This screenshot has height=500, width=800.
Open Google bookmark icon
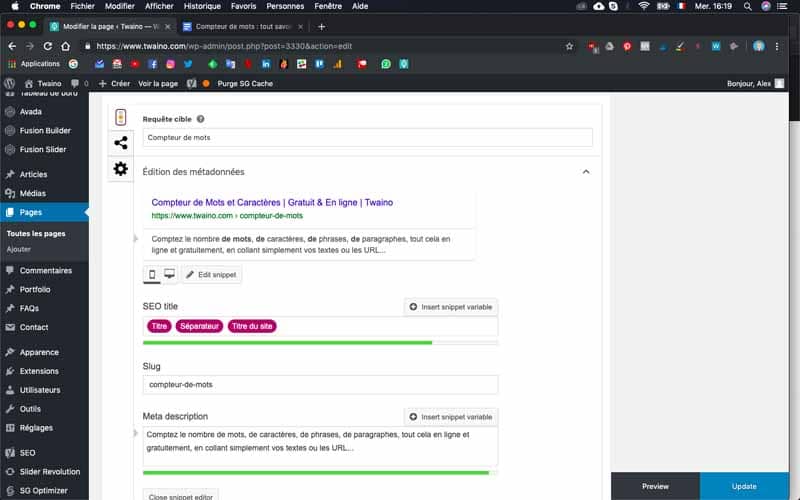click(x=73, y=64)
